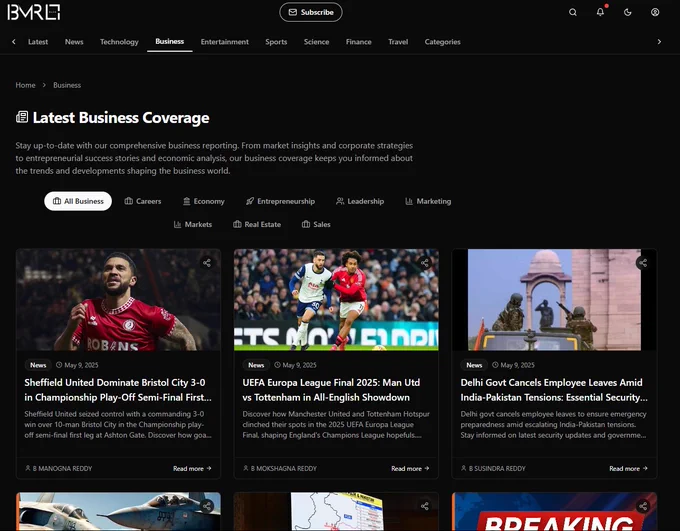Open the Entertainment tab

point(225,42)
